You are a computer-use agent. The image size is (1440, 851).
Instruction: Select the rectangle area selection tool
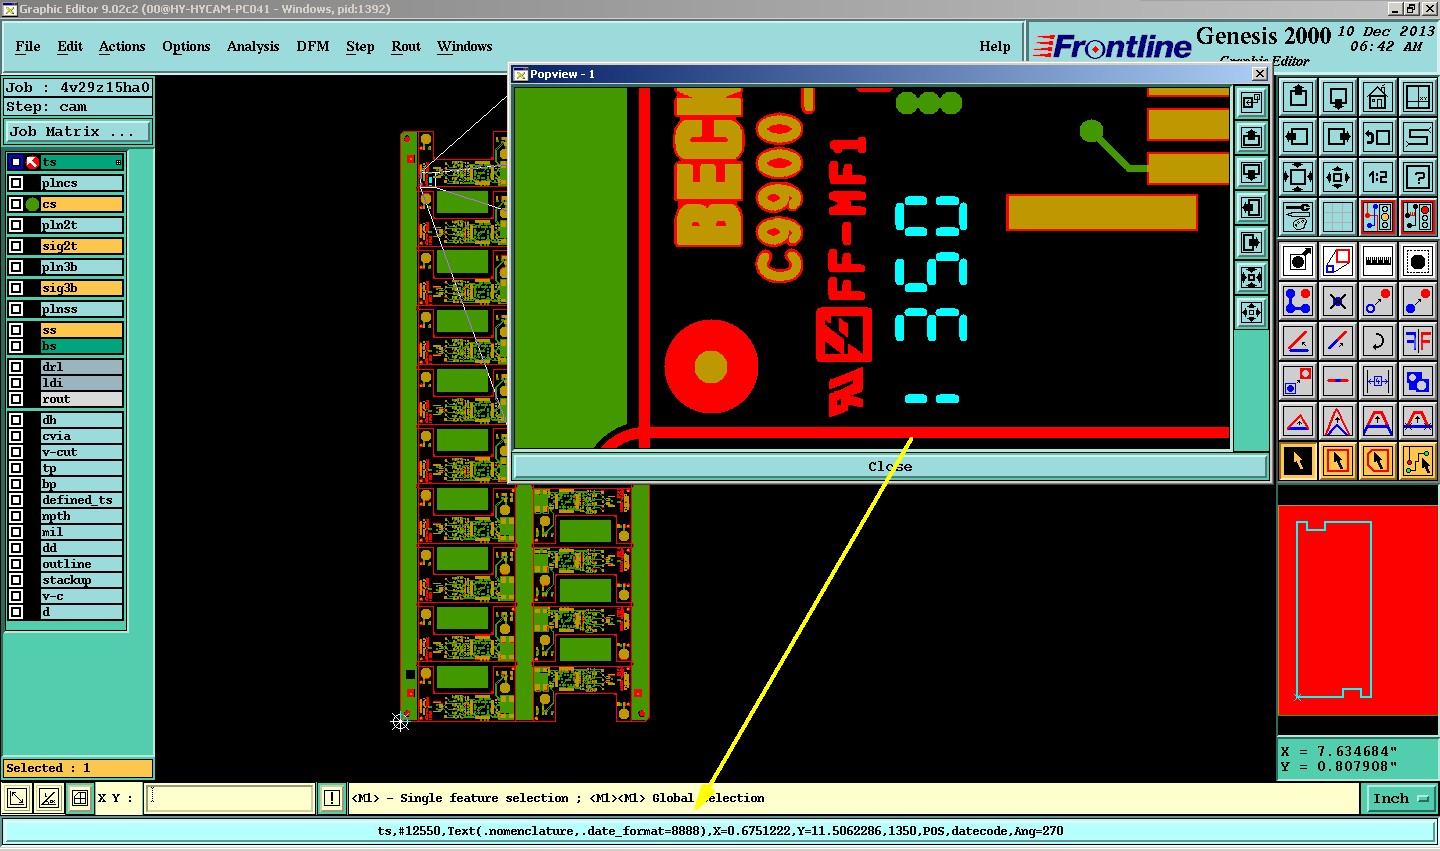coord(1338,461)
